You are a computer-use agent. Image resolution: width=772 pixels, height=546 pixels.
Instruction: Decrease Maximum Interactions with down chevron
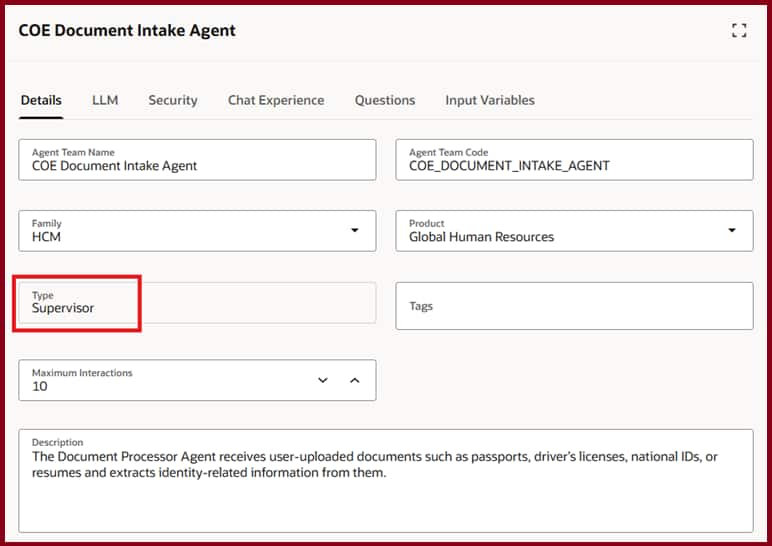[x=323, y=380]
